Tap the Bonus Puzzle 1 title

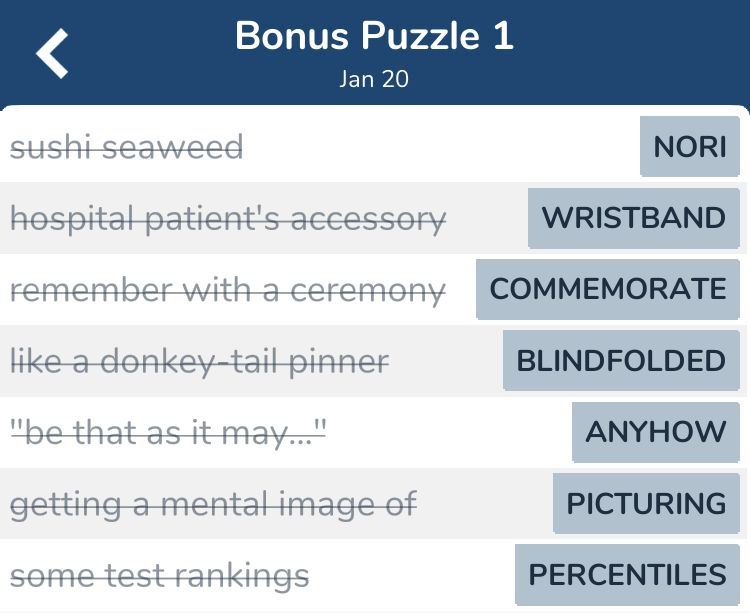click(x=375, y=36)
